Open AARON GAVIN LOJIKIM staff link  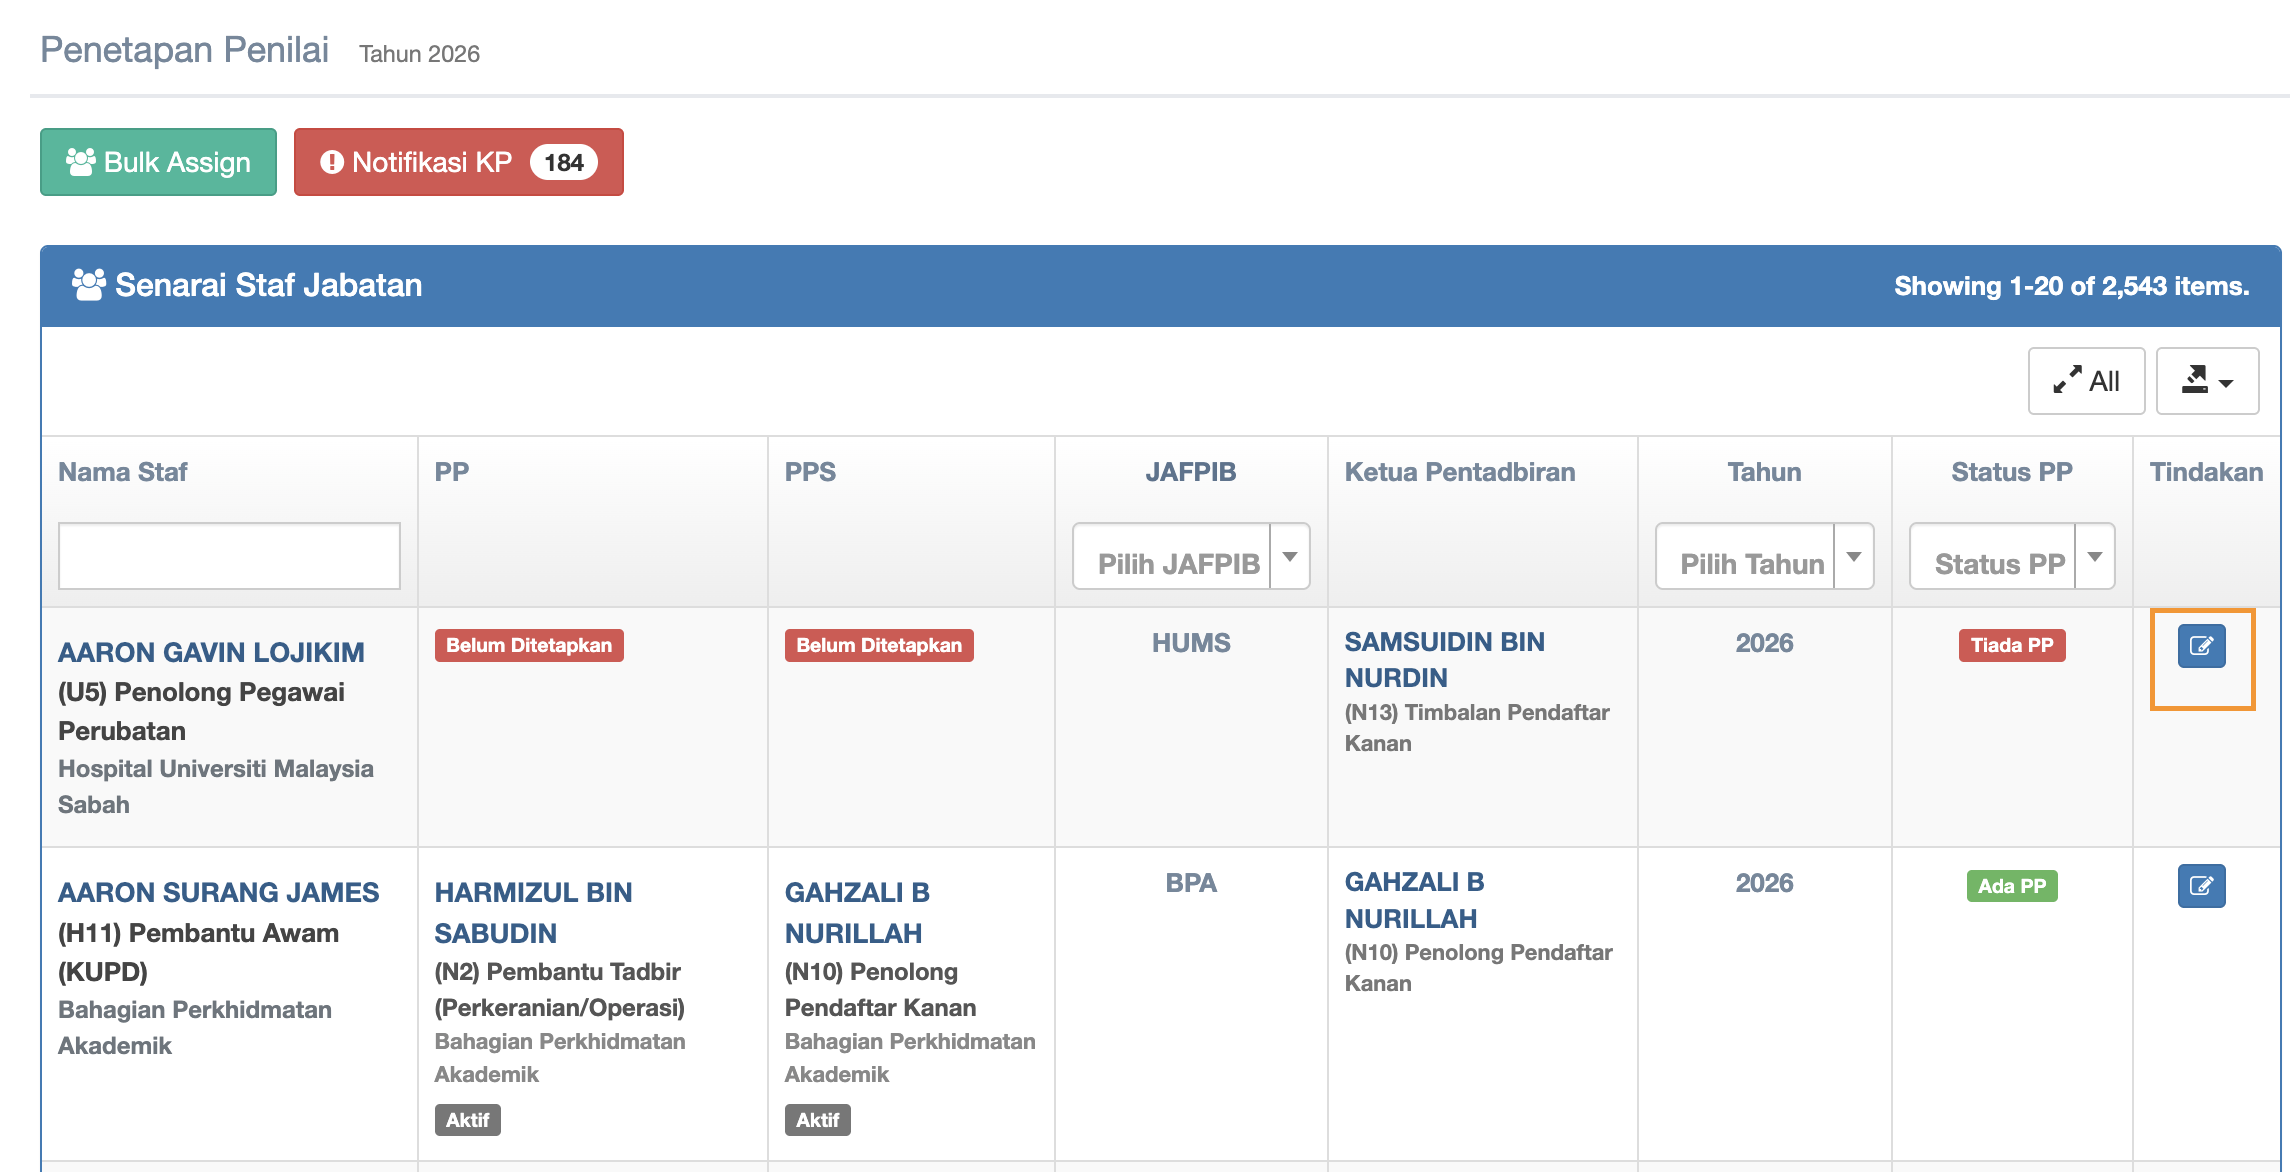point(211,652)
